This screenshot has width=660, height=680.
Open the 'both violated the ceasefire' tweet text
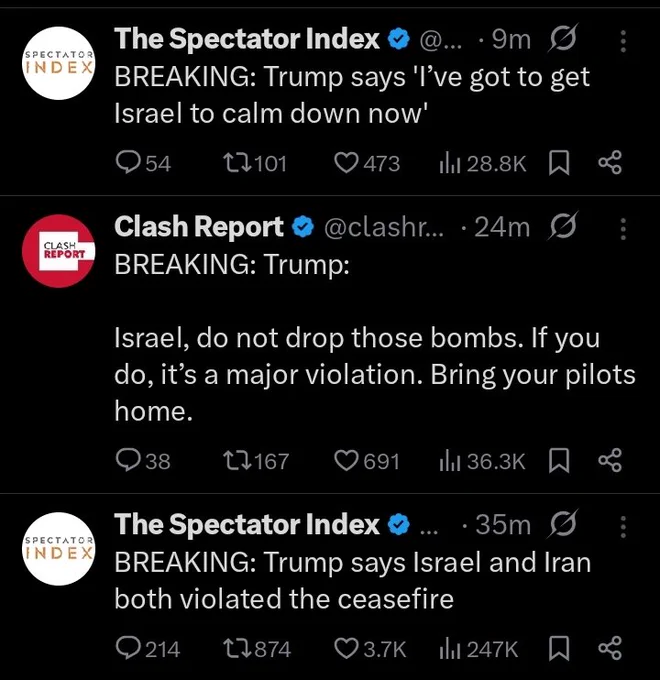353,580
